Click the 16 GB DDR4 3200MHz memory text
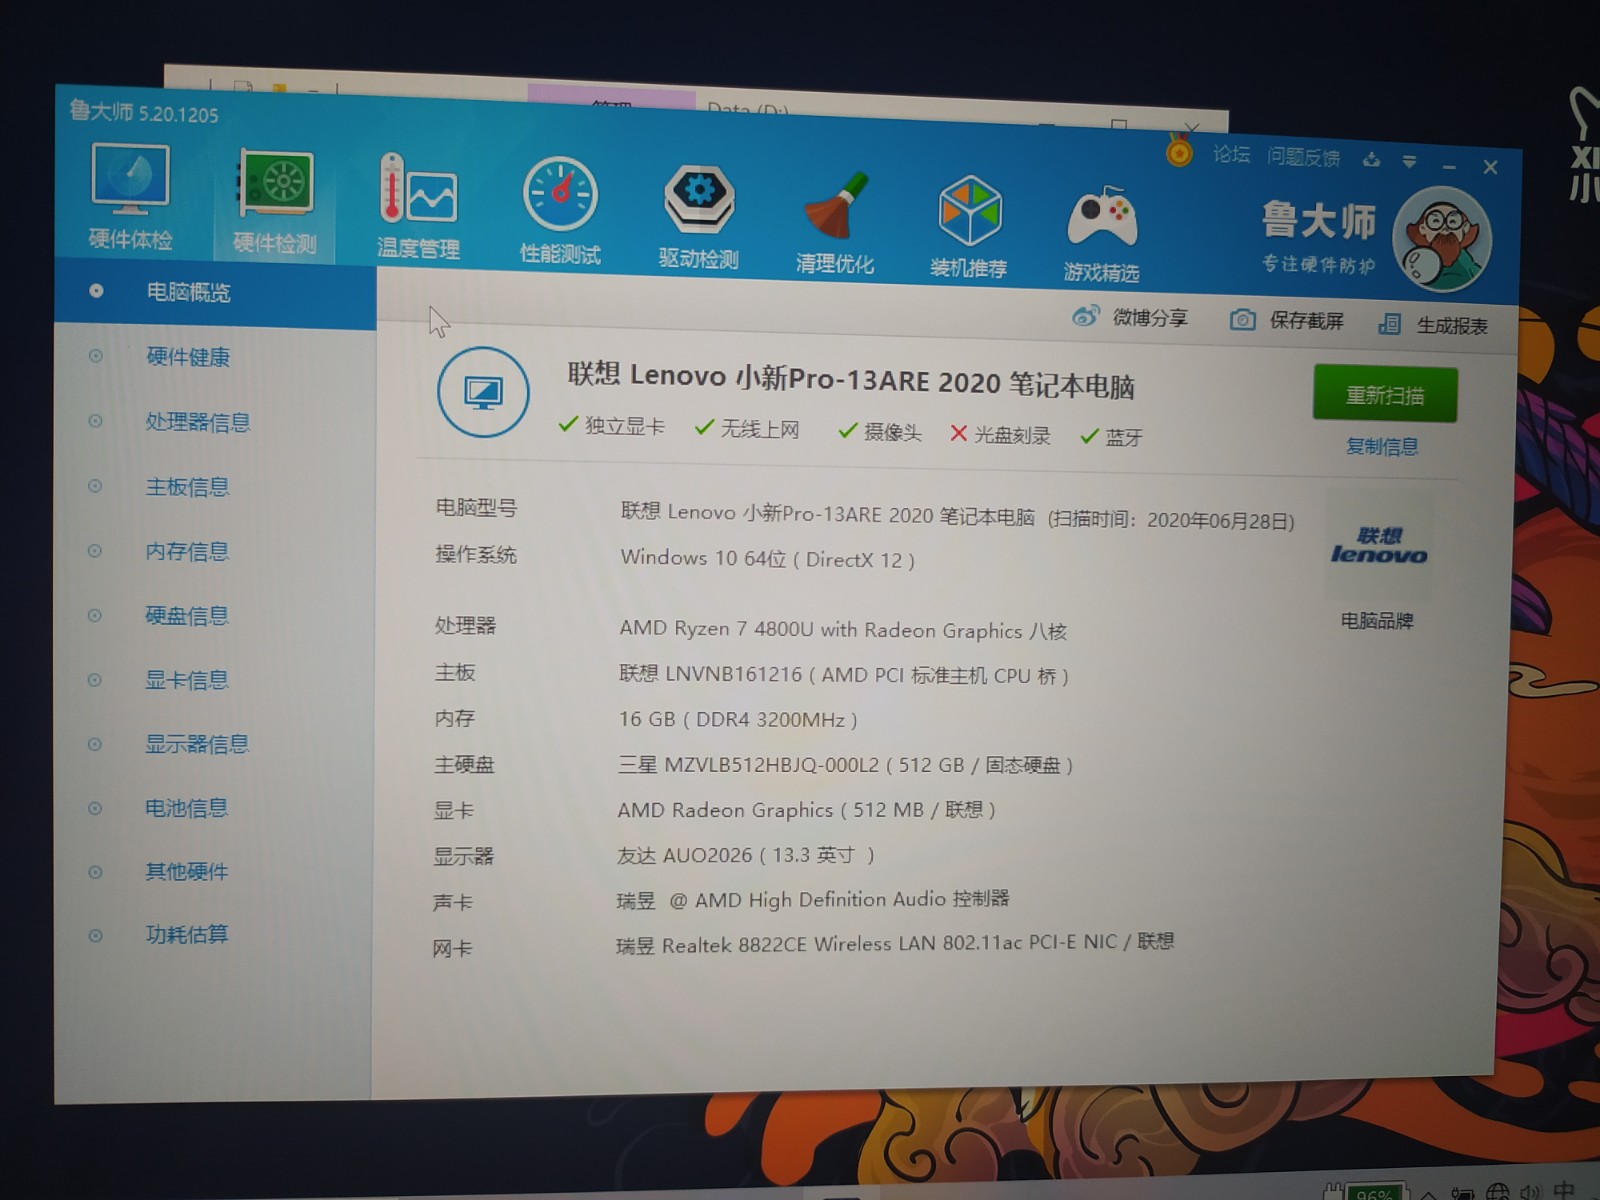The height and width of the screenshot is (1200, 1600). pyautogui.click(x=738, y=719)
